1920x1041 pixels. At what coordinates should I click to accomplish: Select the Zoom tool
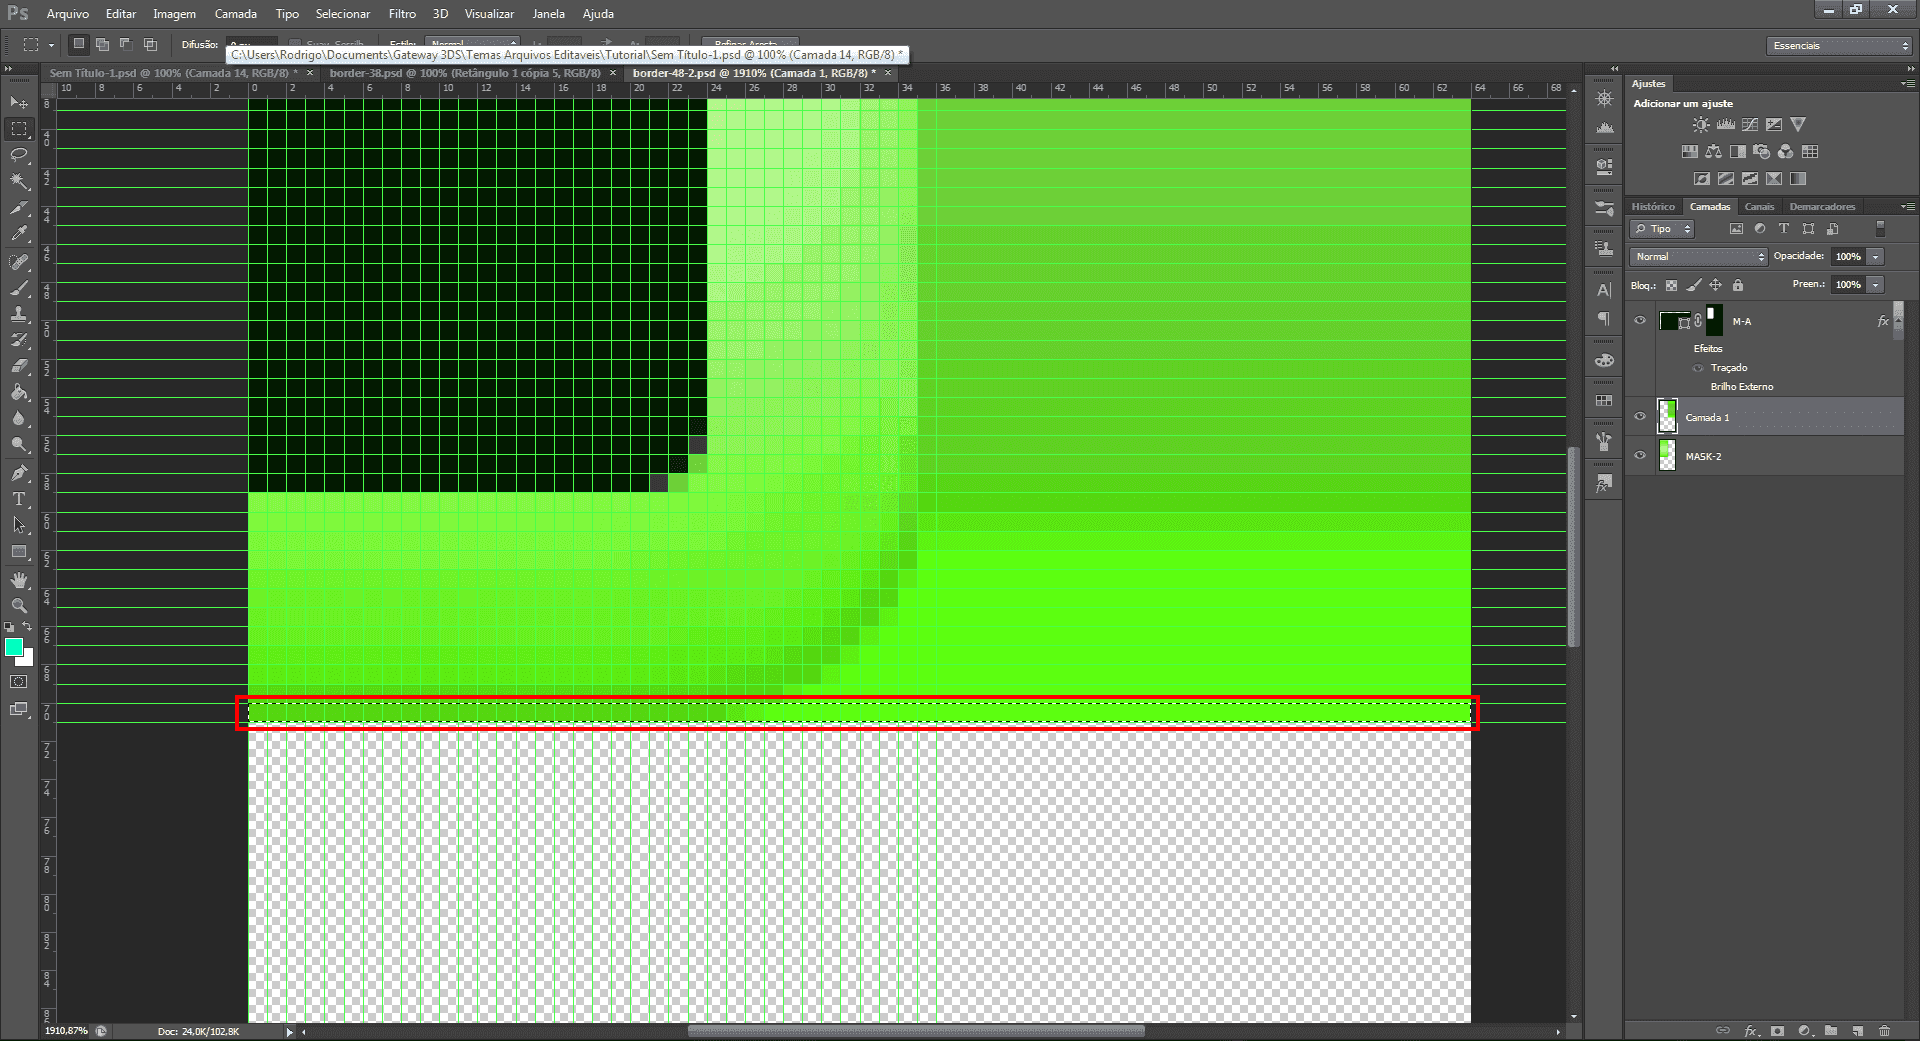click(19, 606)
